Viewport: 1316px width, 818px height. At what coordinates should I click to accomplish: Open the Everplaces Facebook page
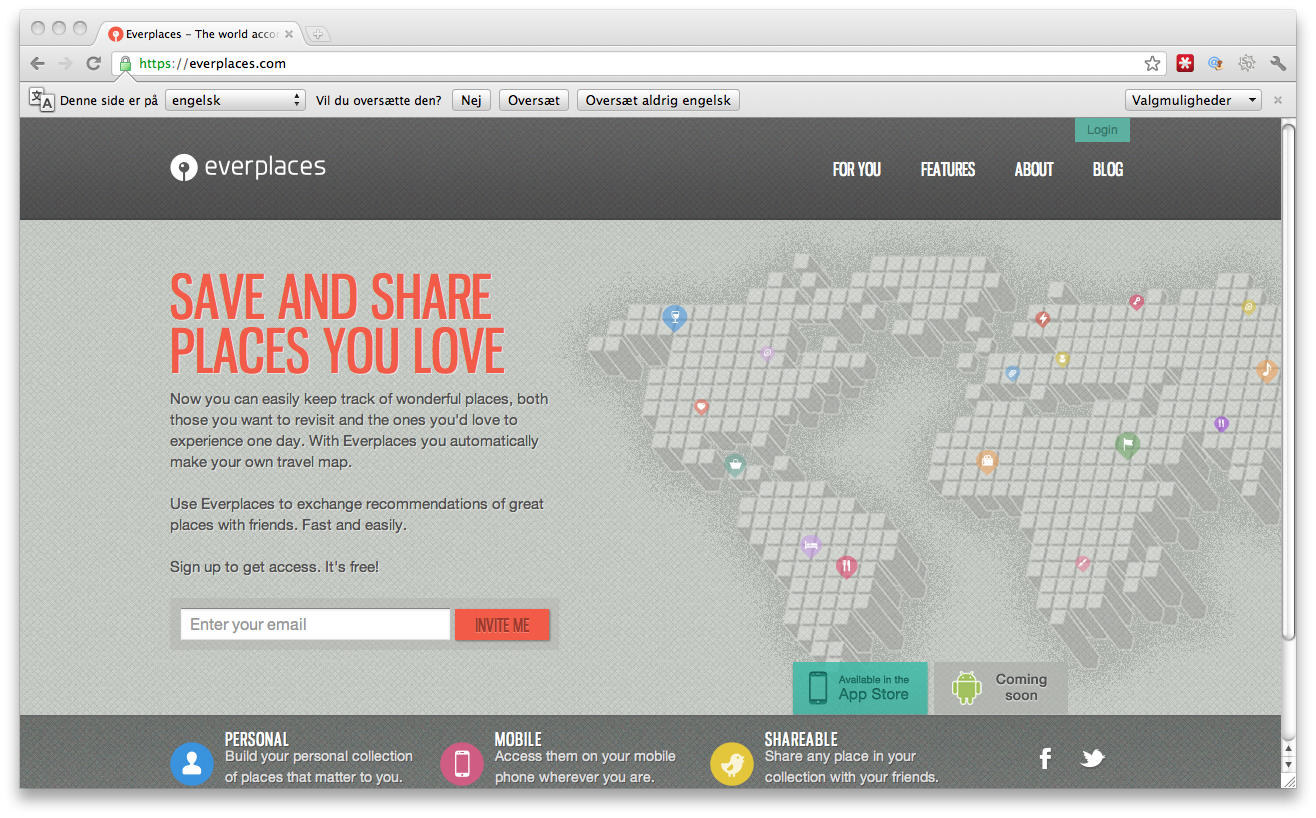pos(1045,758)
